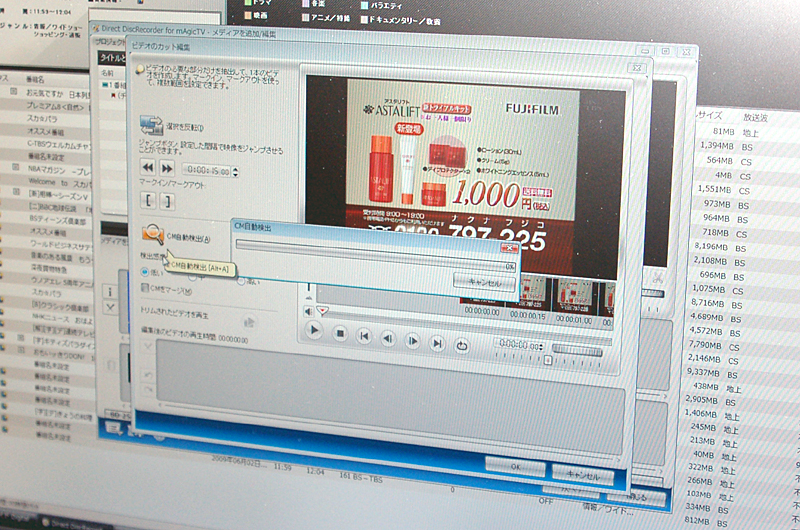Select the プレミアム8<自然> program row
Image resolution: width=800 pixels, height=530 pixels.
pos(58,107)
